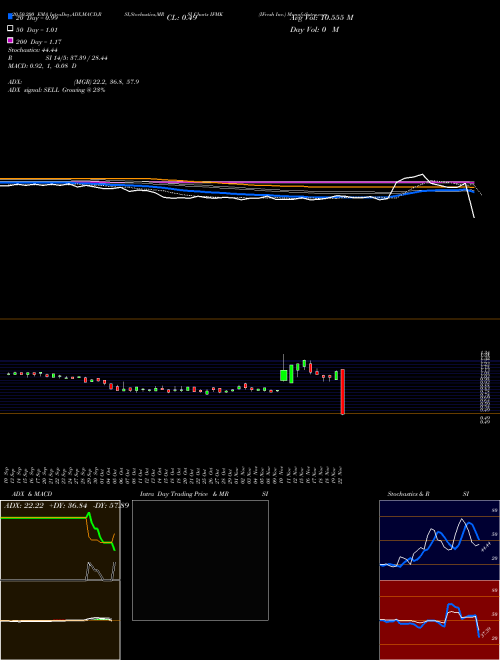500x660 pixels.
Task: Click the 'ADX: 22.22' panel reading
Action: pos(24,506)
